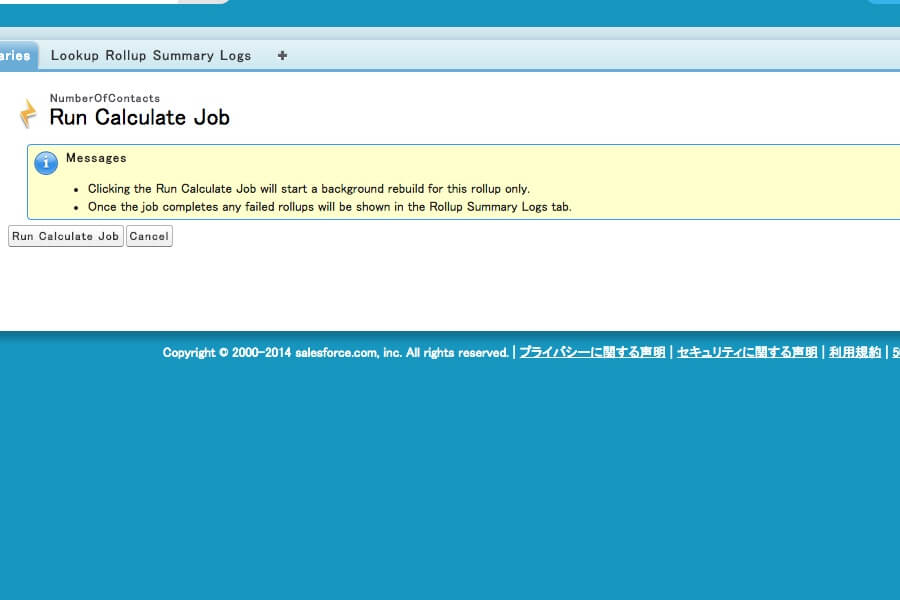Screen dimensions: 900x600
Task: Click the search field at top left
Action: tap(90, 1)
